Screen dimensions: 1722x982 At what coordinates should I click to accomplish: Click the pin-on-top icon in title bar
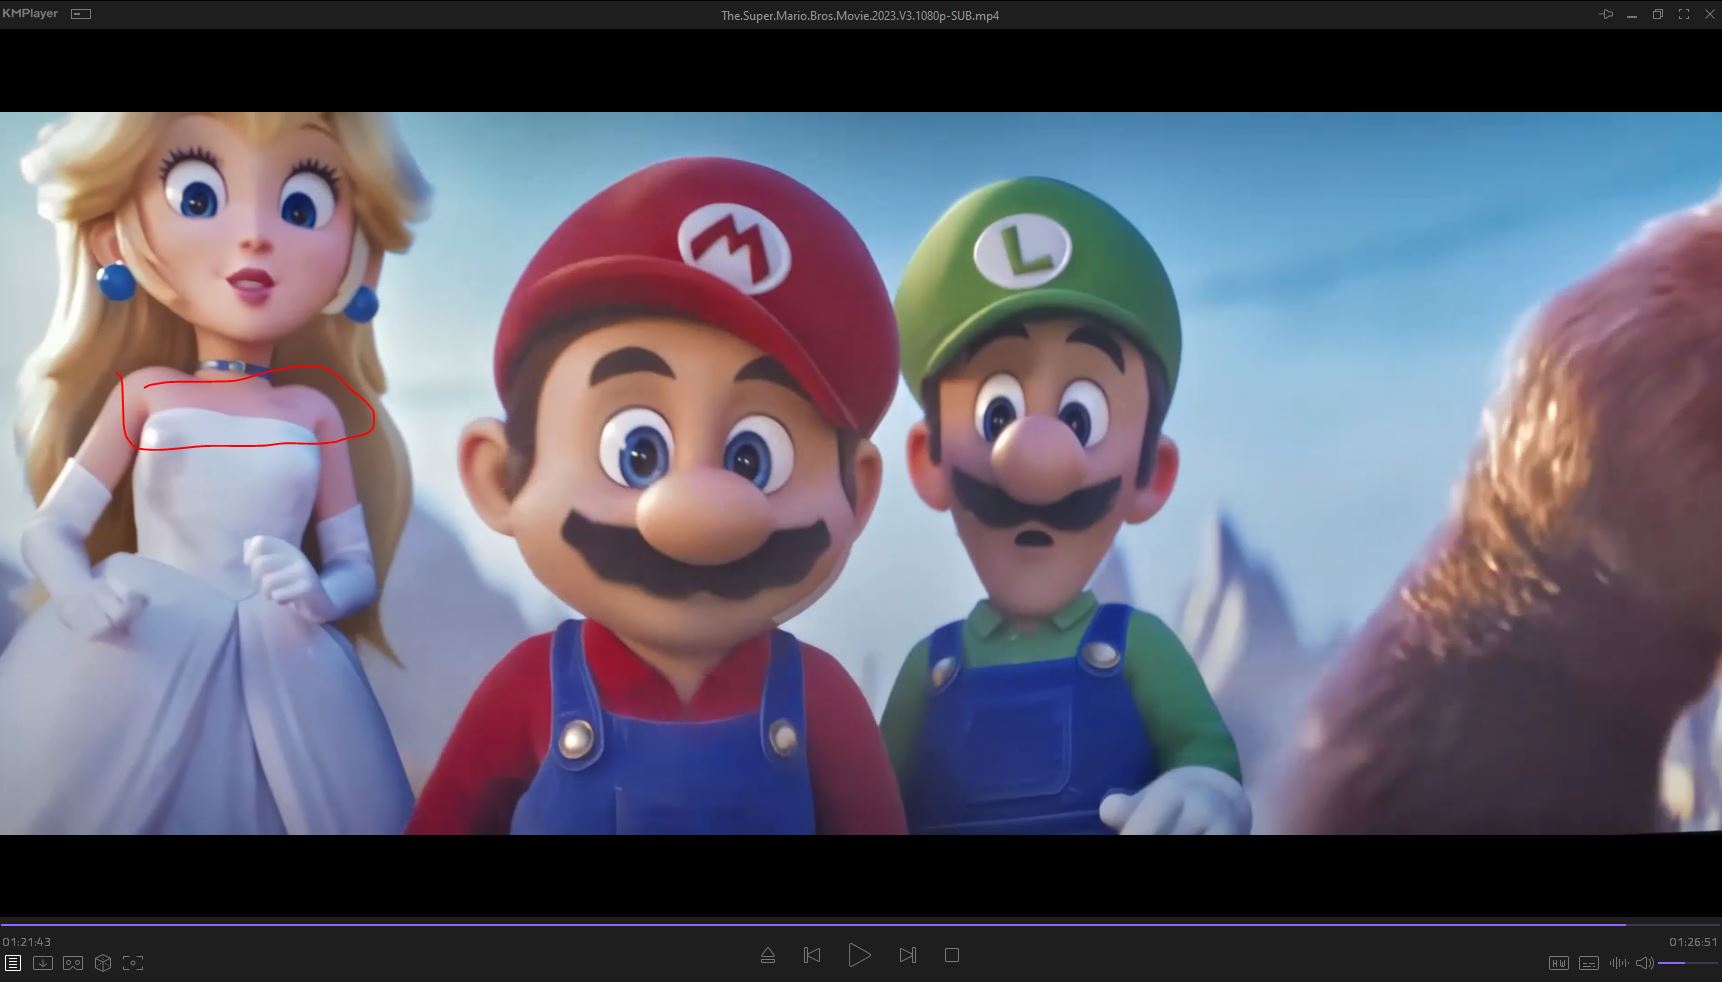coord(1606,14)
